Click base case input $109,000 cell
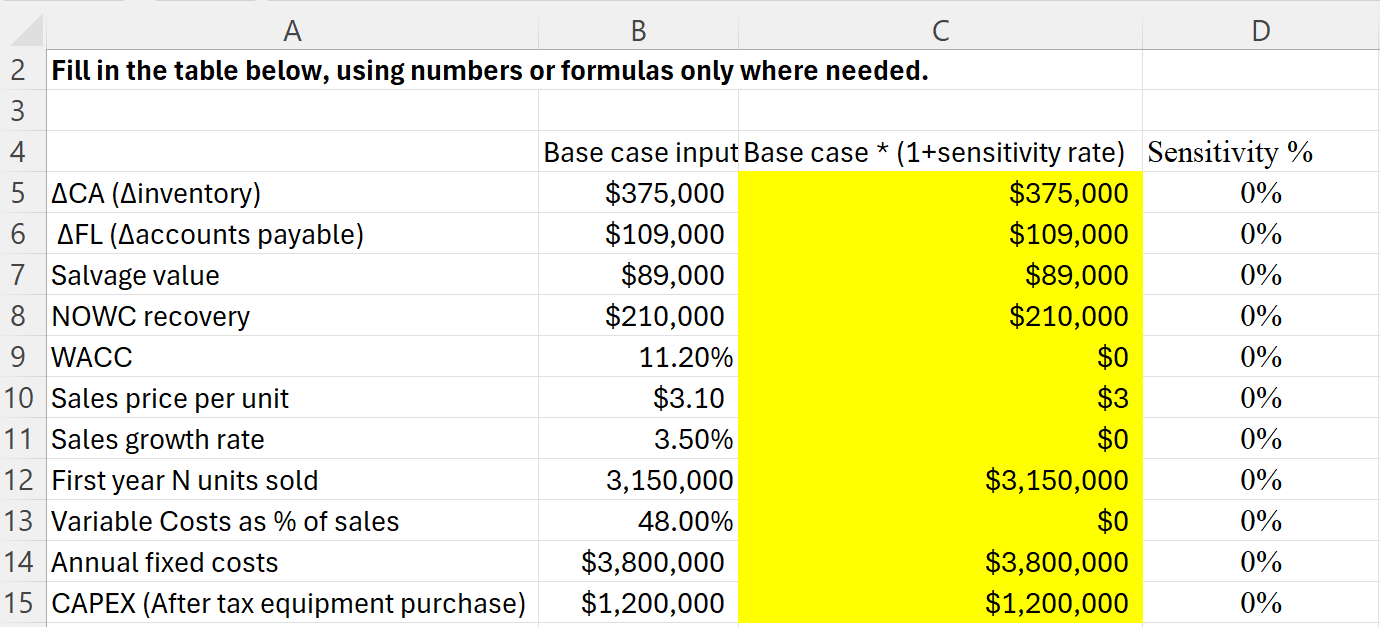The width and height of the screenshot is (1380, 627). [638, 234]
